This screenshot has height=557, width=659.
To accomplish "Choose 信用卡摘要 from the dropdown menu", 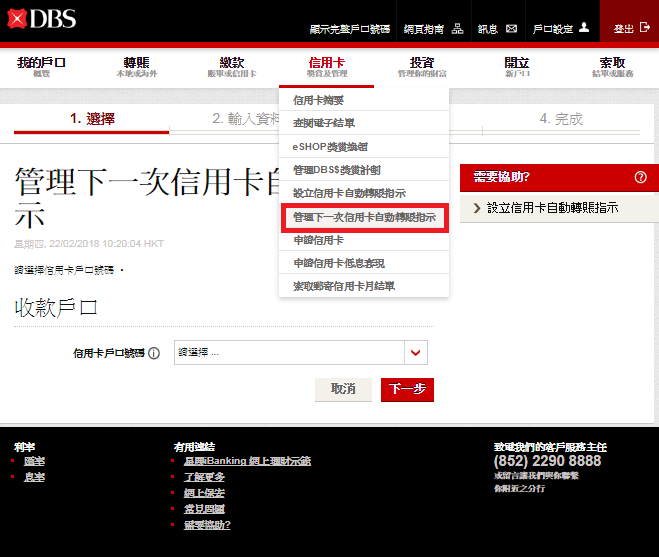I will (x=318, y=101).
